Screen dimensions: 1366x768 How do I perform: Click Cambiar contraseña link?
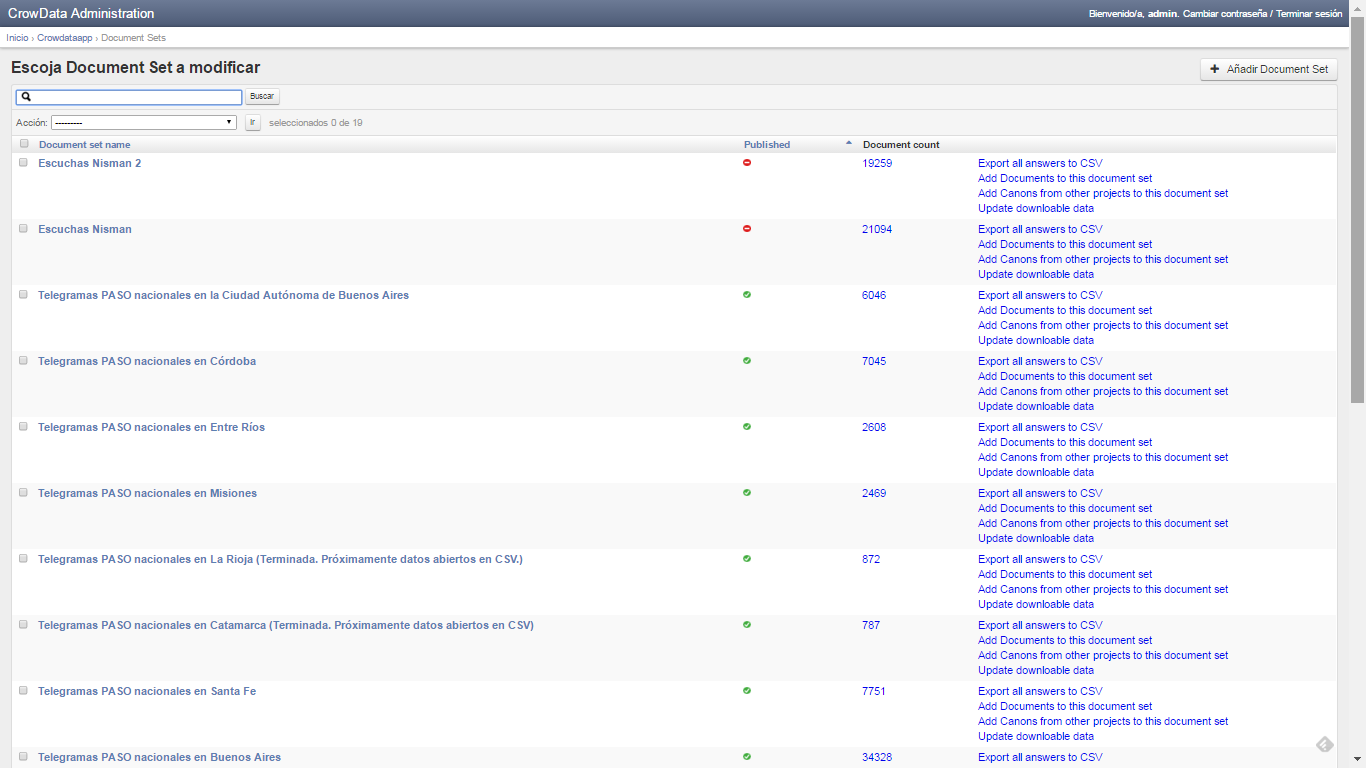coord(1225,14)
